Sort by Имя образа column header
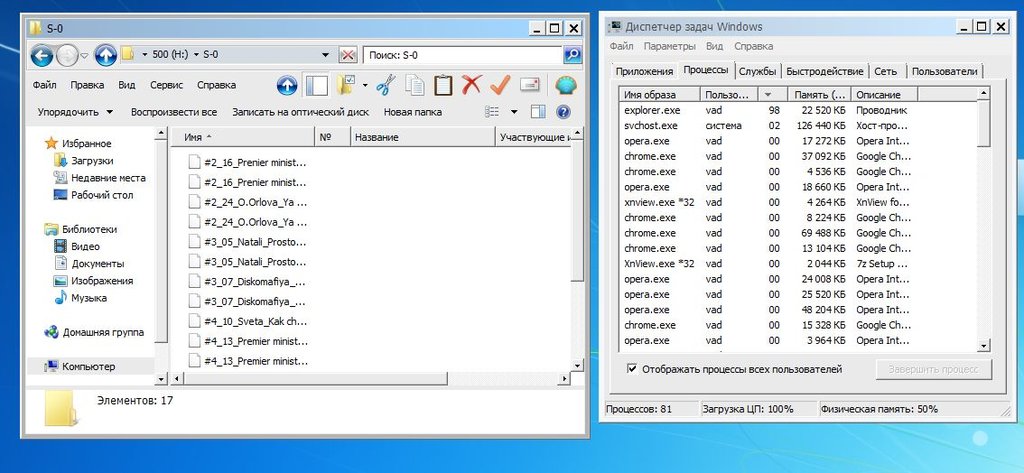The height and width of the screenshot is (473, 1024). click(x=659, y=95)
